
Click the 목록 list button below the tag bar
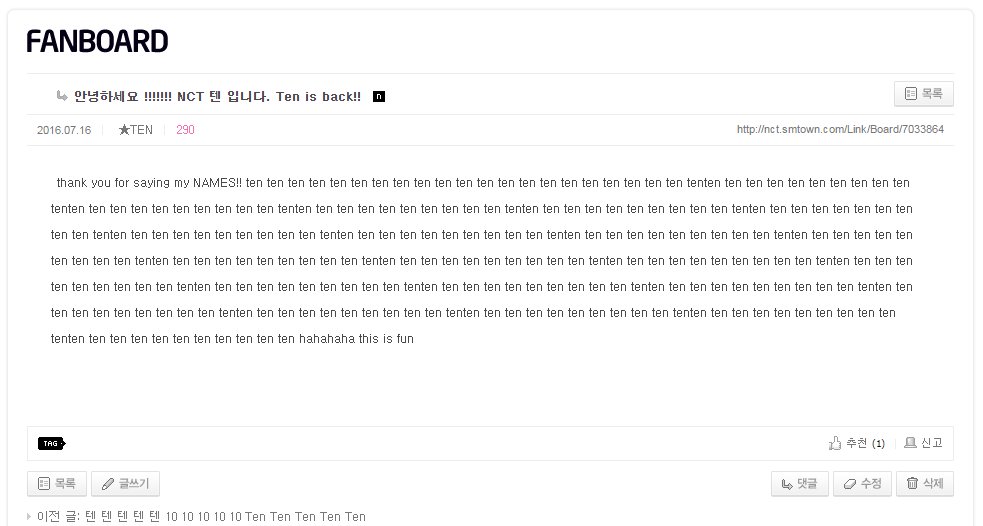click(x=57, y=484)
